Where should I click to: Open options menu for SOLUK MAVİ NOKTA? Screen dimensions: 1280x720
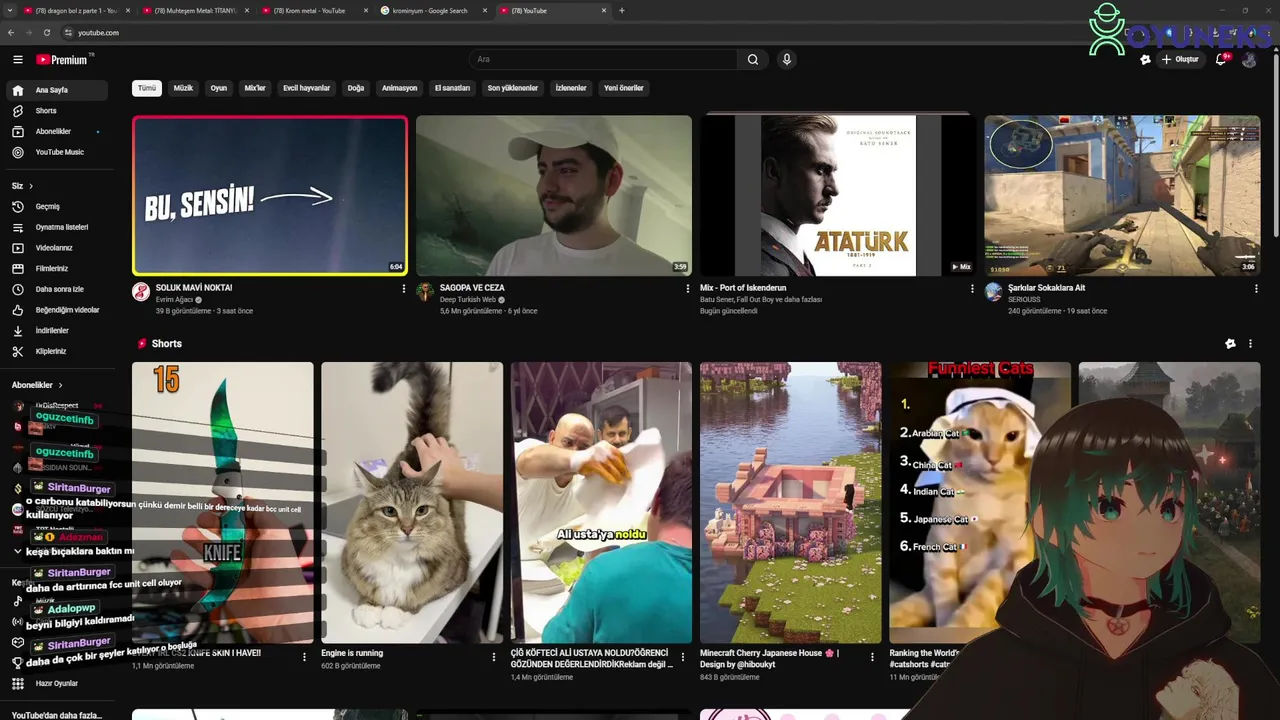[x=404, y=288]
